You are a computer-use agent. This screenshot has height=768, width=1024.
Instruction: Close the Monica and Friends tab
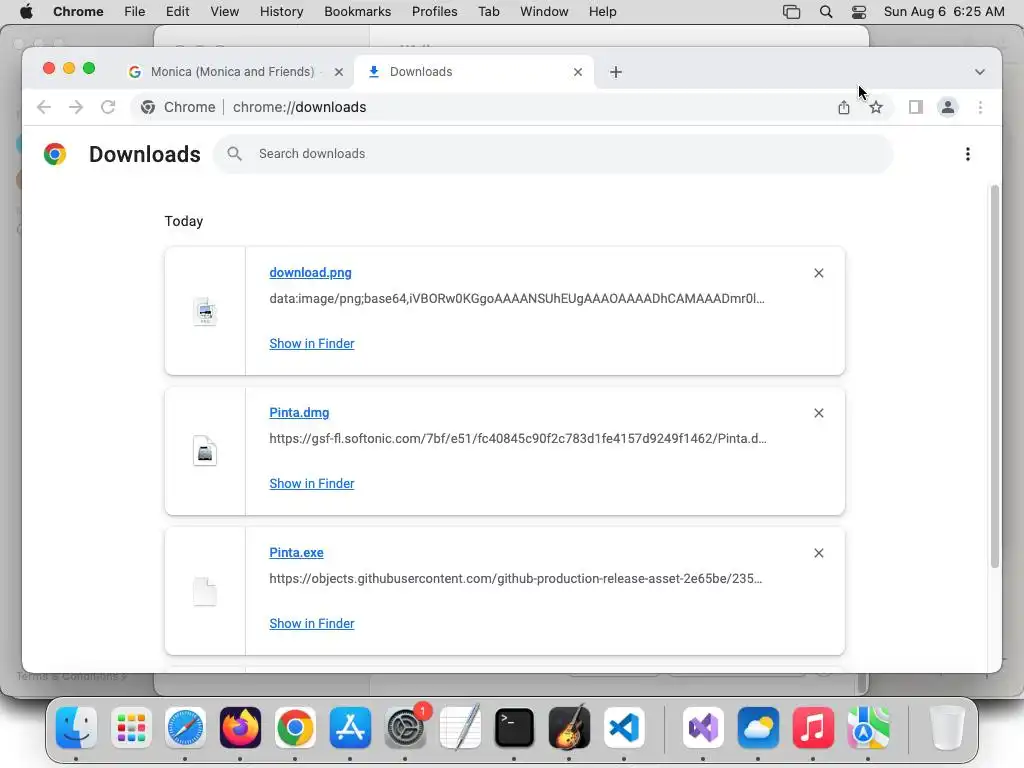(x=338, y=72)
